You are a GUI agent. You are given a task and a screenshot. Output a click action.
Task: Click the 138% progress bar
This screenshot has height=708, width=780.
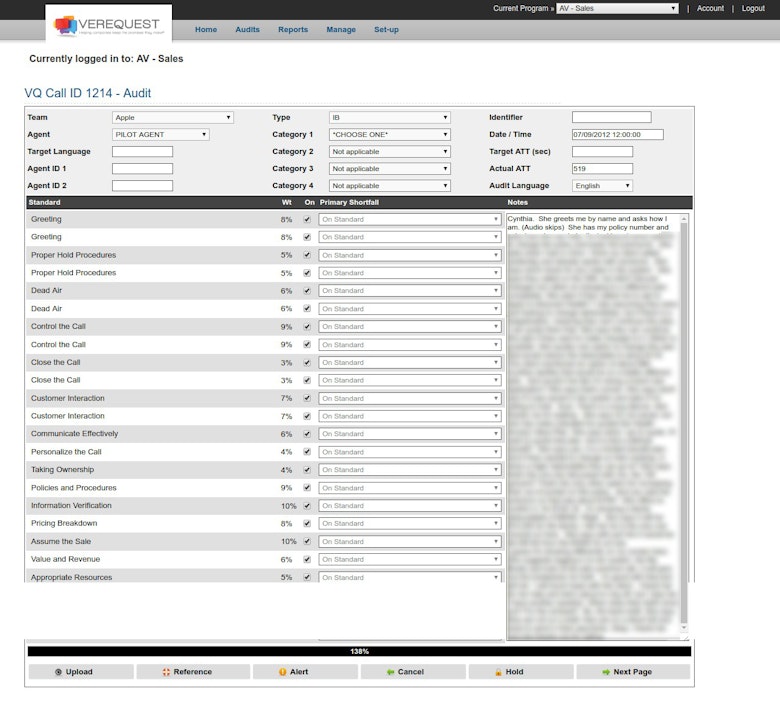pyautogui.click(x=359, y=651)
